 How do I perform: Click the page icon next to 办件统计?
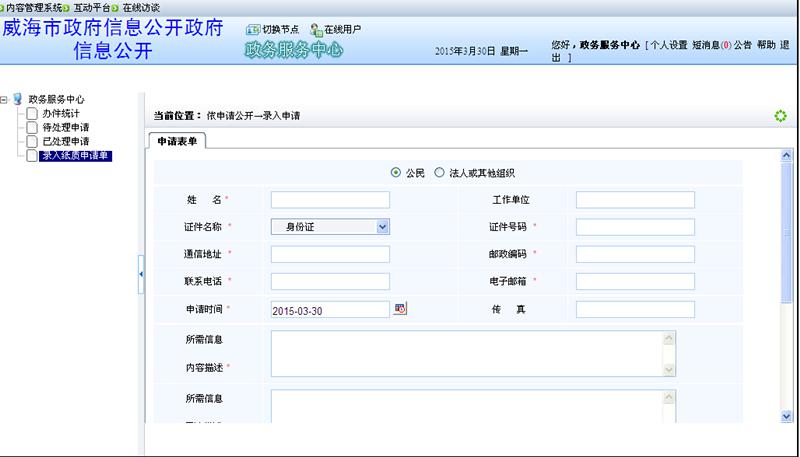pos(32,114)
